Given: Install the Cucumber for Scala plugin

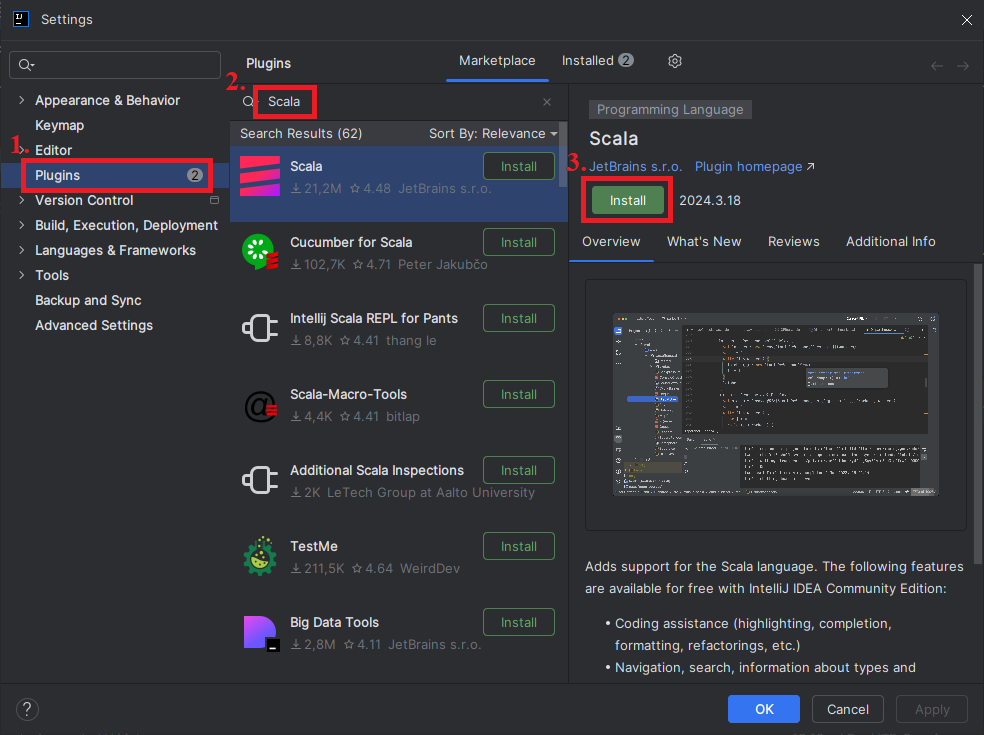Looking at the screenshot, I should (x=518, y=242).
